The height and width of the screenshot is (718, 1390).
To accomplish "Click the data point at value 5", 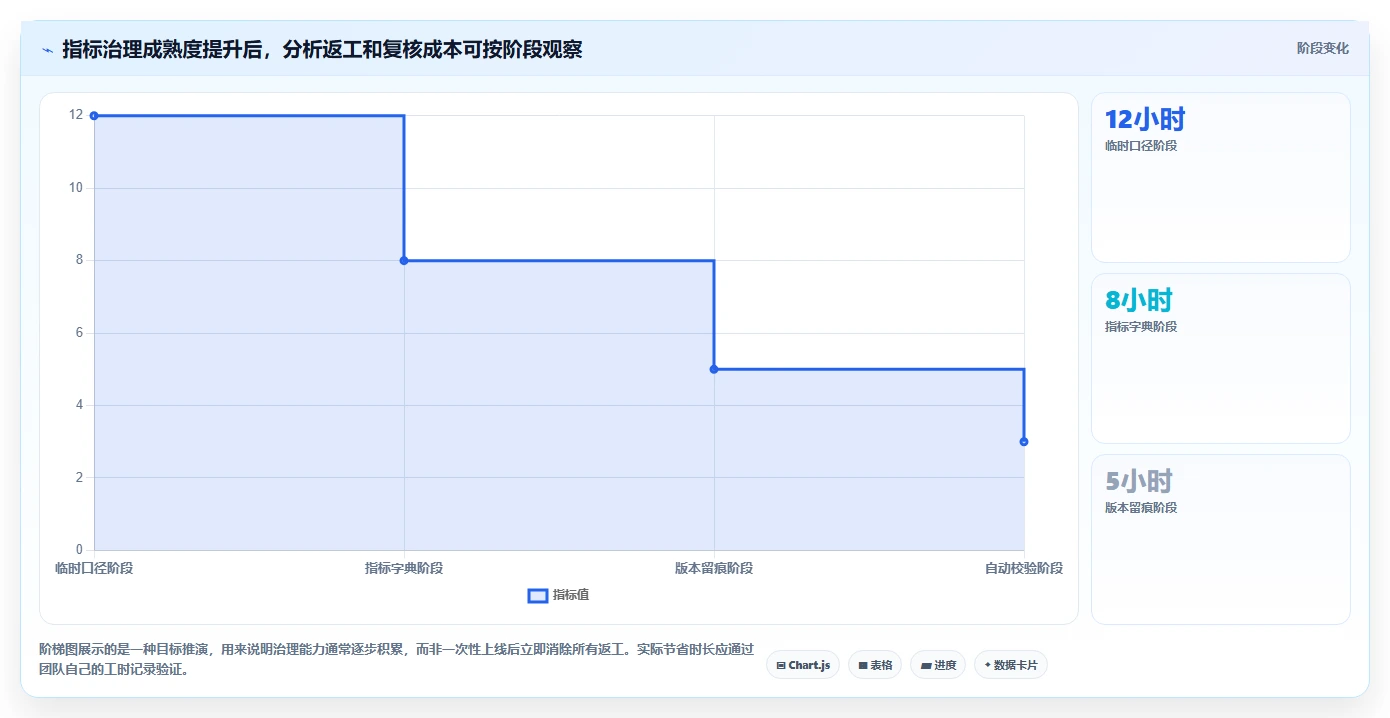I will 714,369.
